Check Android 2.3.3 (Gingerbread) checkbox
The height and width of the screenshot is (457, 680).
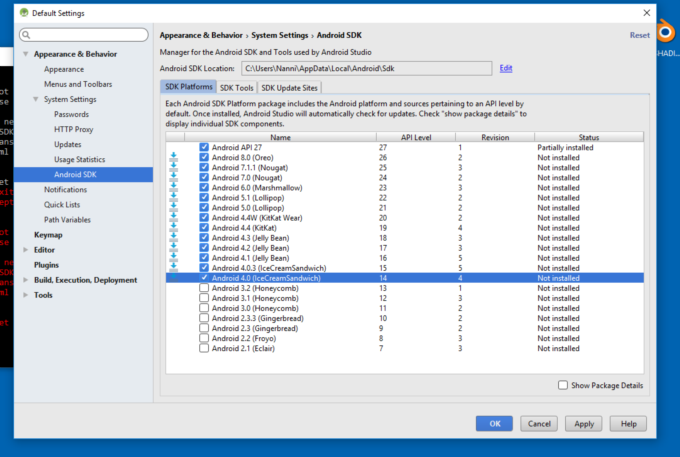[204, 318]
